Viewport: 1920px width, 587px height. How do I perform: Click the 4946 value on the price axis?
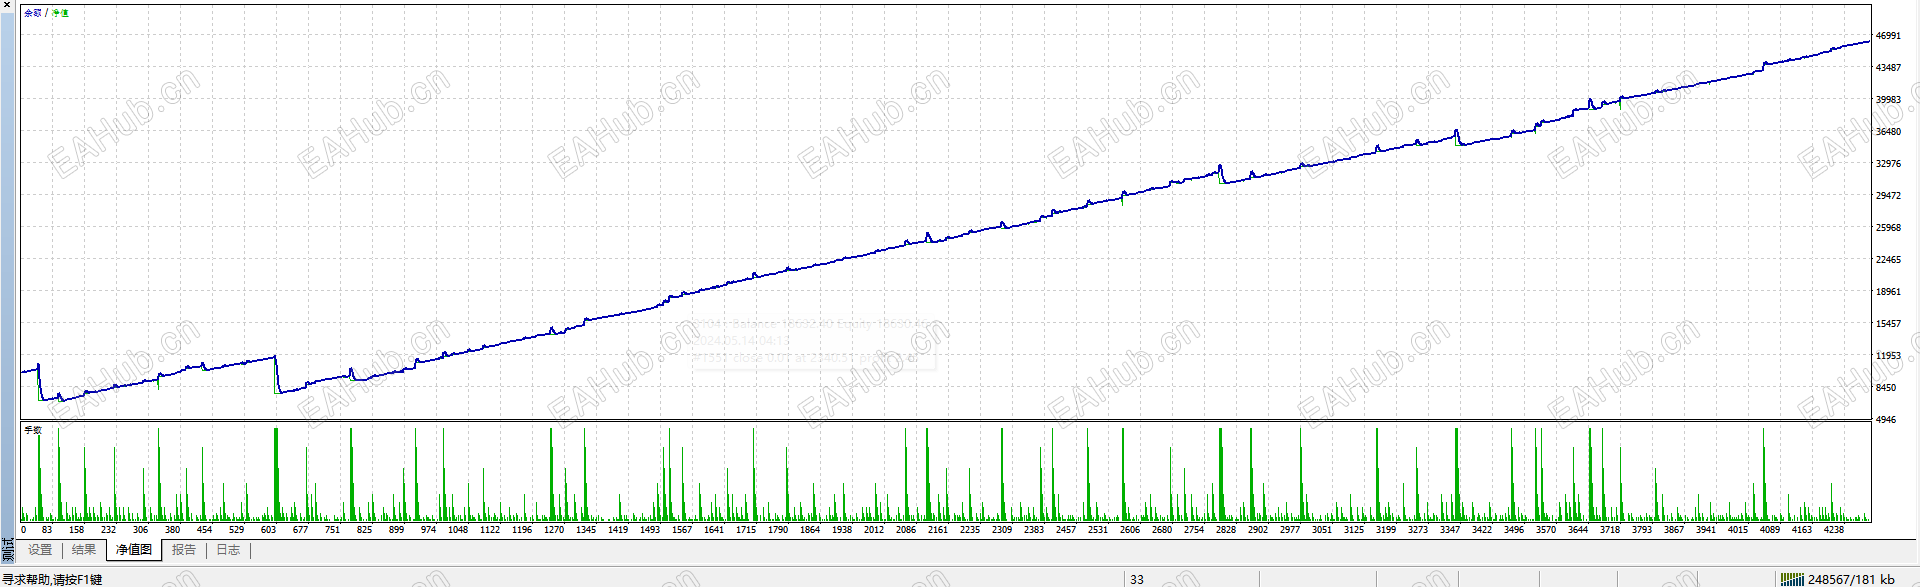tap(1885, 420)
